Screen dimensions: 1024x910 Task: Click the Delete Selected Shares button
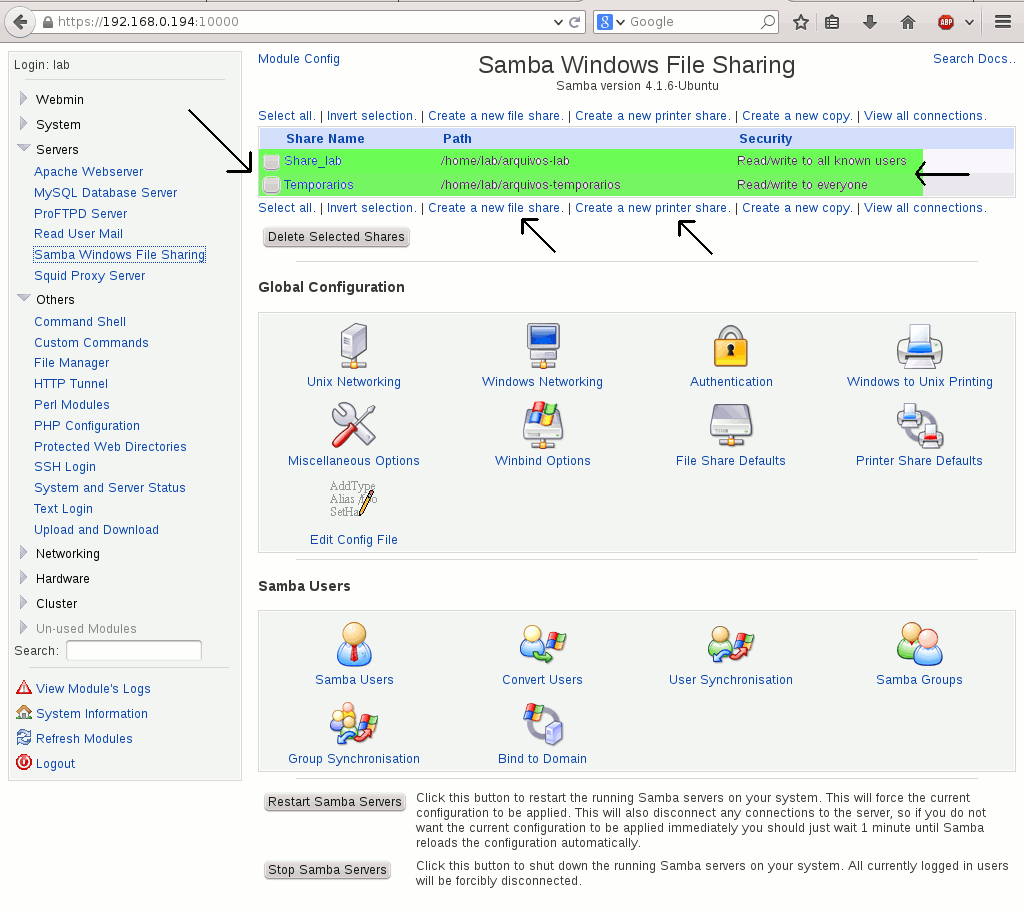point(336,236)
